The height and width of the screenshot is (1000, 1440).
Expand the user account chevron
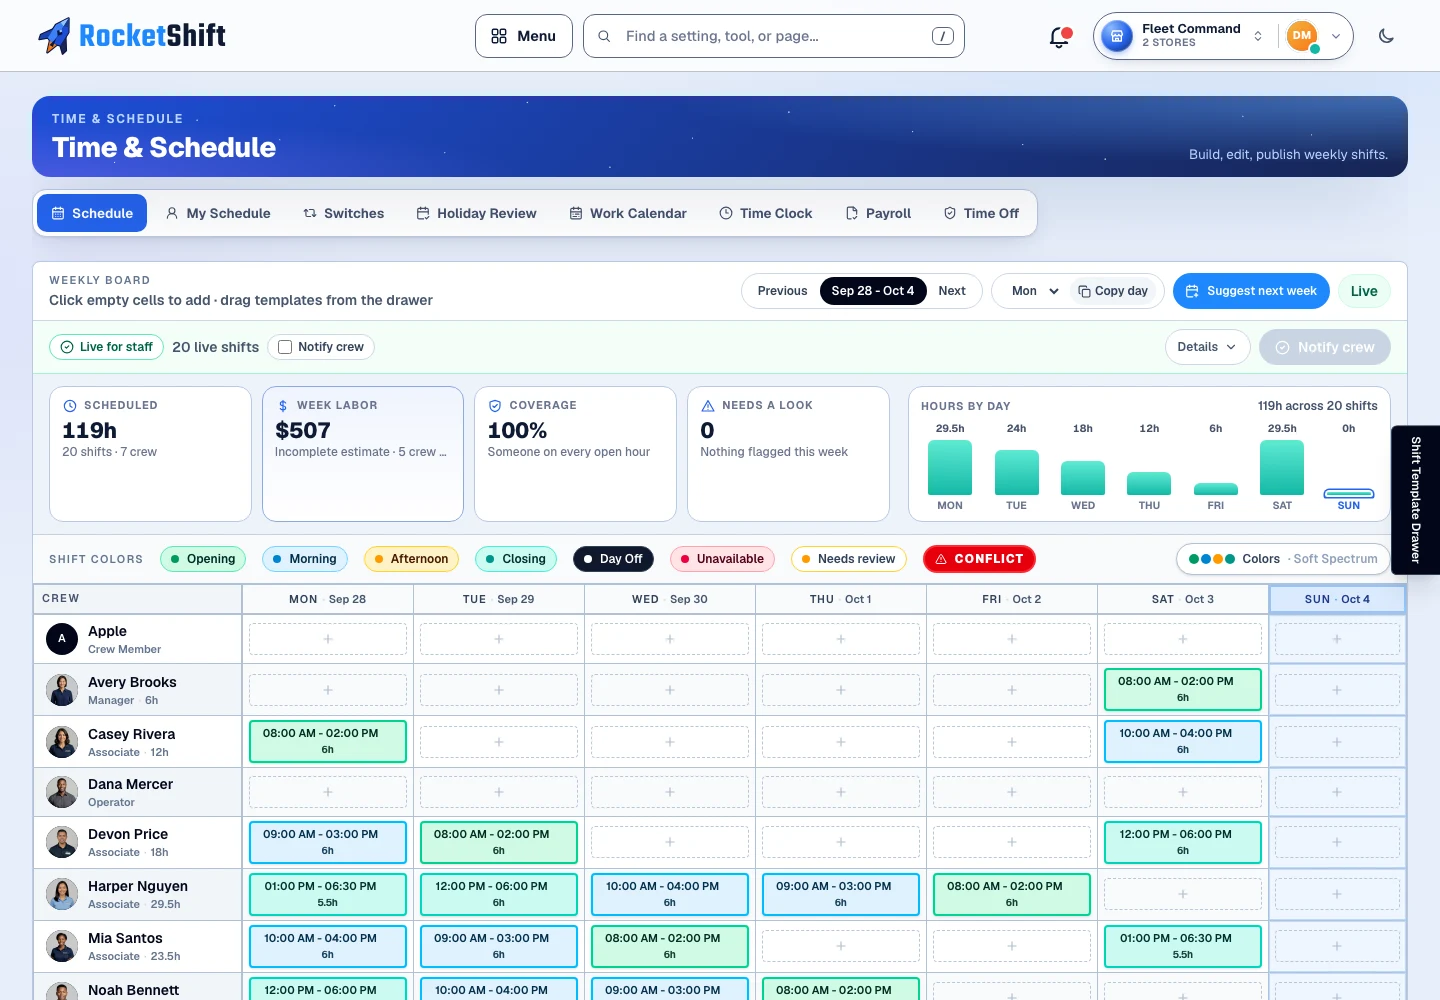(x=1336, y=36)
